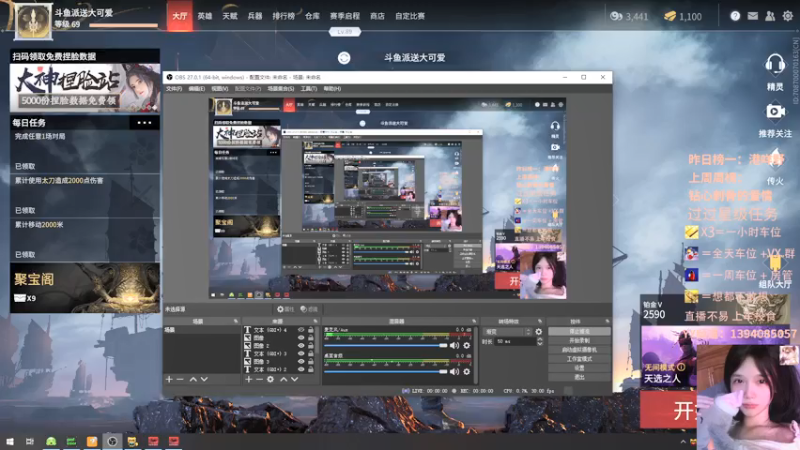This screenshot has height=450, width=800.
Task: Toggle visibility of 图像 2 source
Action: coord(301,345)
